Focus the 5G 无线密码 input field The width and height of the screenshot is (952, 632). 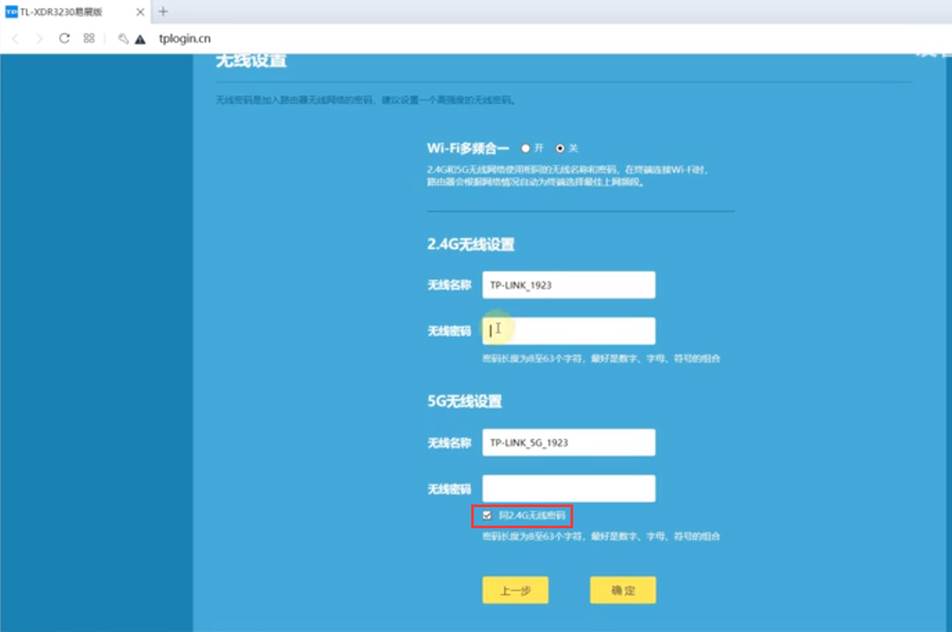tap(568, 488)
